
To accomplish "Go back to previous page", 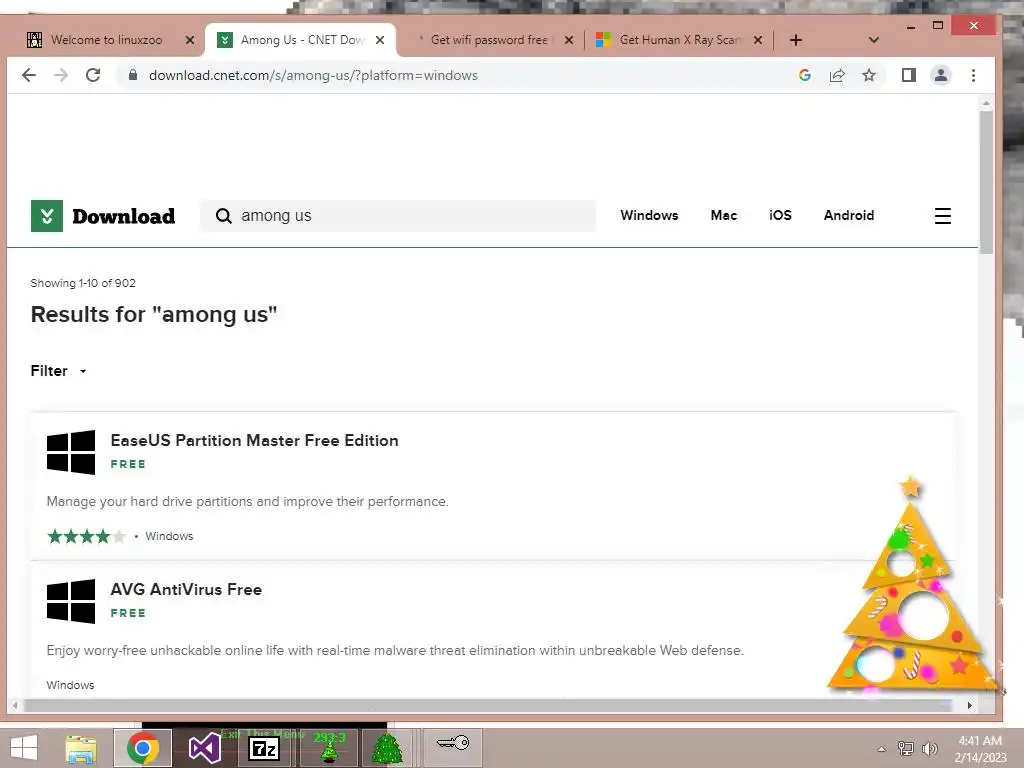I will tap(29, 75).
